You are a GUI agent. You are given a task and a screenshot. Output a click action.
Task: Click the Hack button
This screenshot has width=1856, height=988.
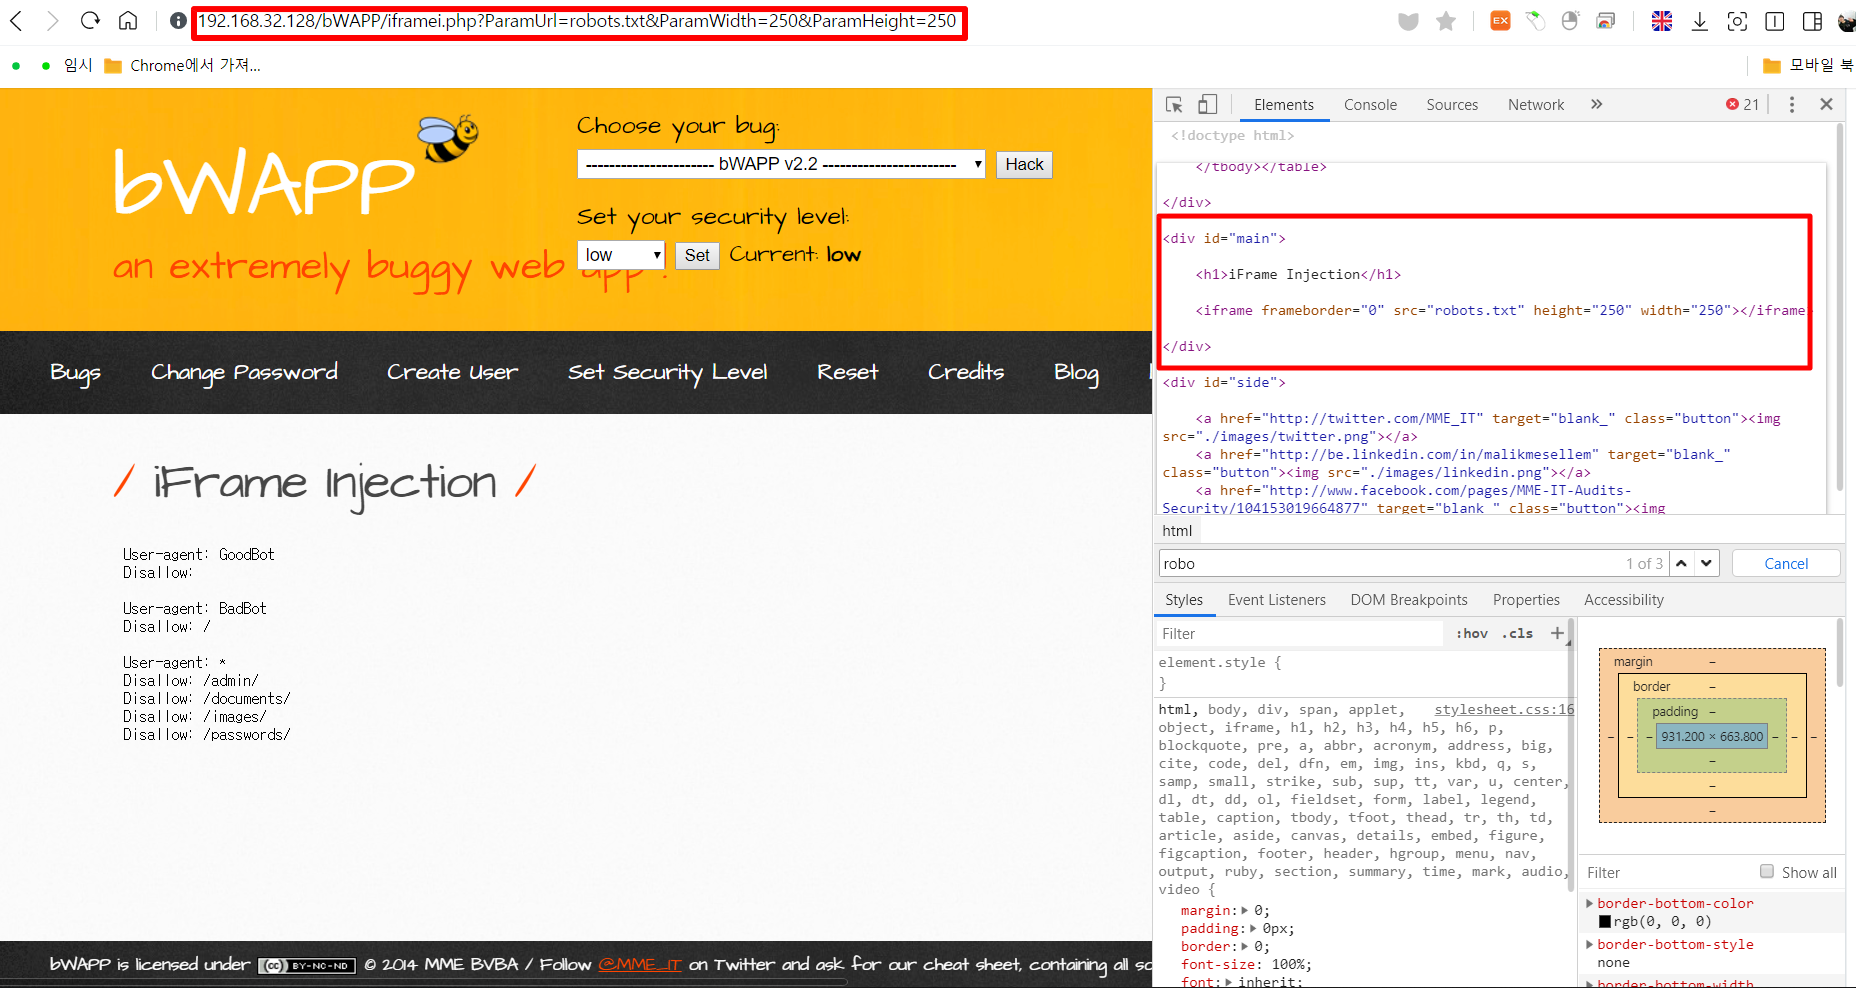[x=1024, y=164]
